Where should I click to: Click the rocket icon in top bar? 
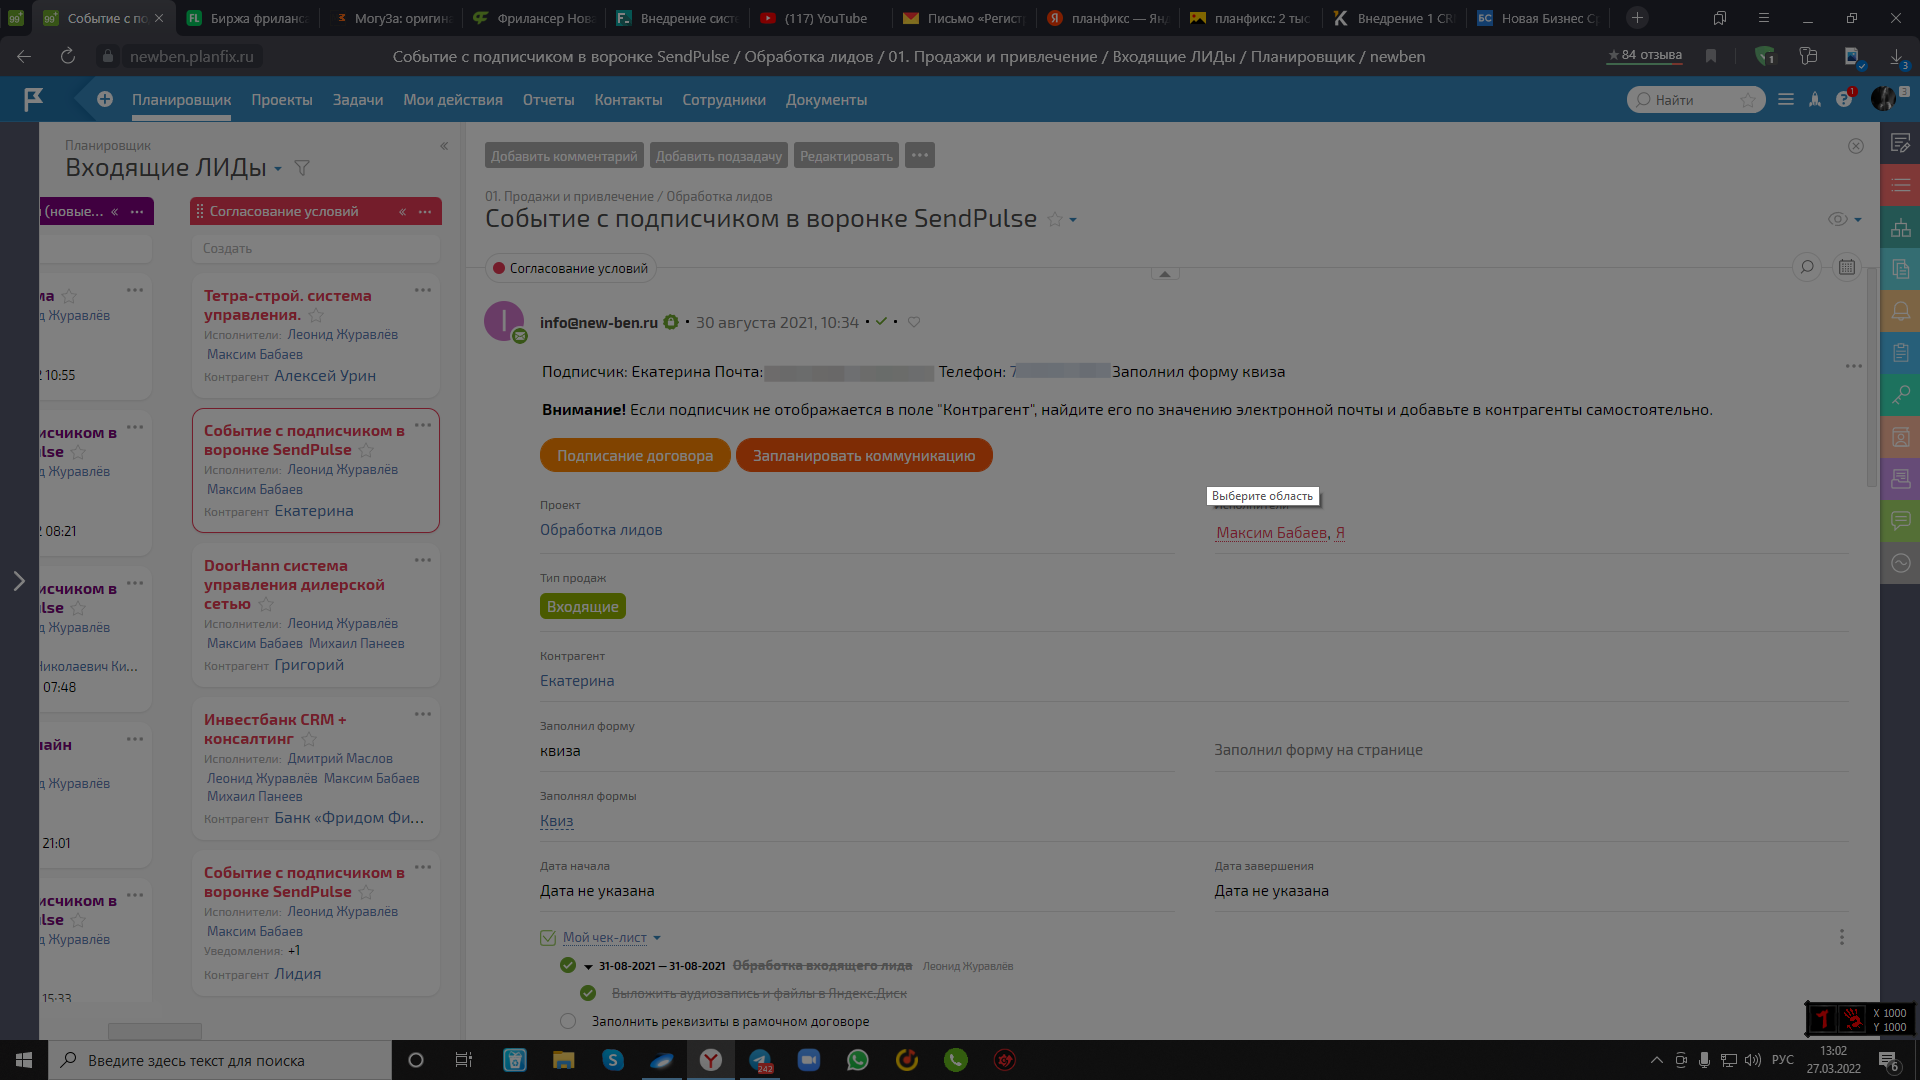pos(1815,99)
